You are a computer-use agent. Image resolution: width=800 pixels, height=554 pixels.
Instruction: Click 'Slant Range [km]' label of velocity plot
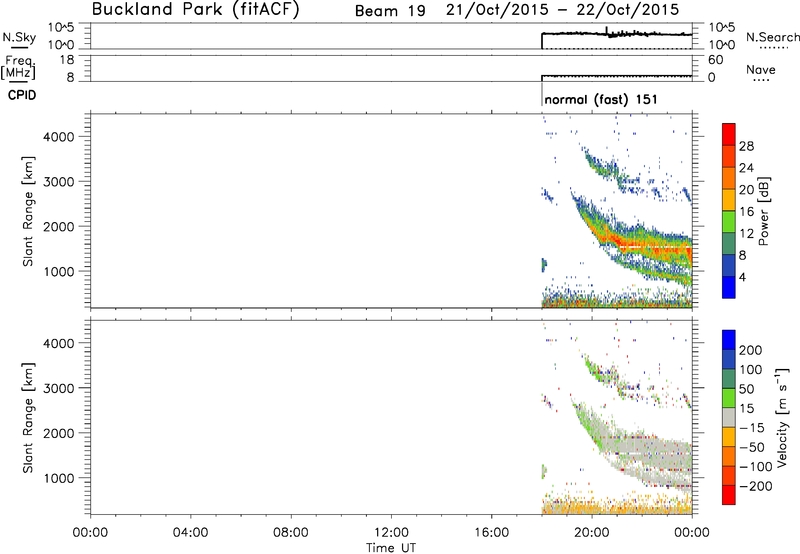[x=28, y=418]
